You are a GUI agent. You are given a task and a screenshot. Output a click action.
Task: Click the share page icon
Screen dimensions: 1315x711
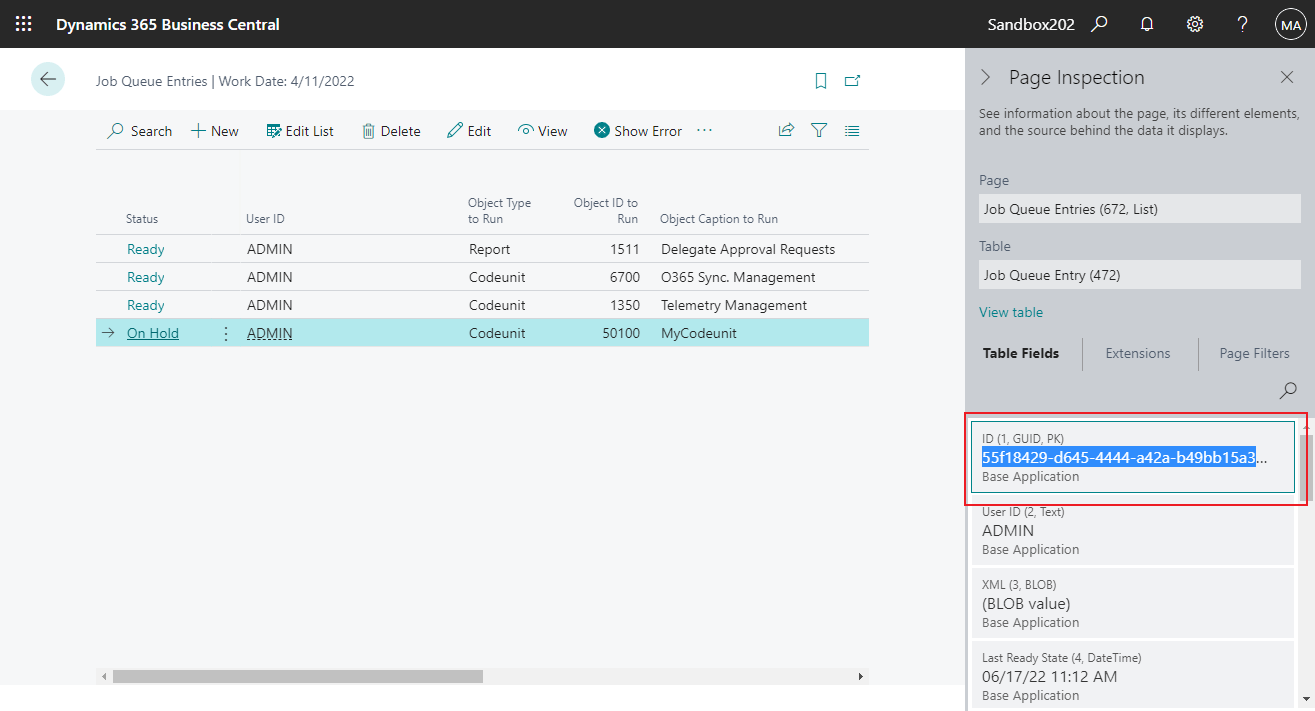(786, 130)
